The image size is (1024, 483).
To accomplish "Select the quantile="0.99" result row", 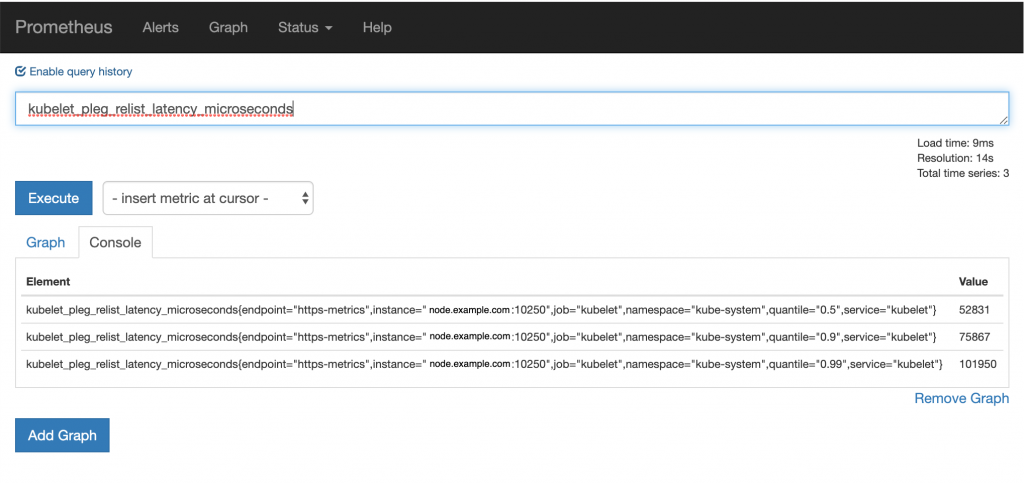I will 480,364.
